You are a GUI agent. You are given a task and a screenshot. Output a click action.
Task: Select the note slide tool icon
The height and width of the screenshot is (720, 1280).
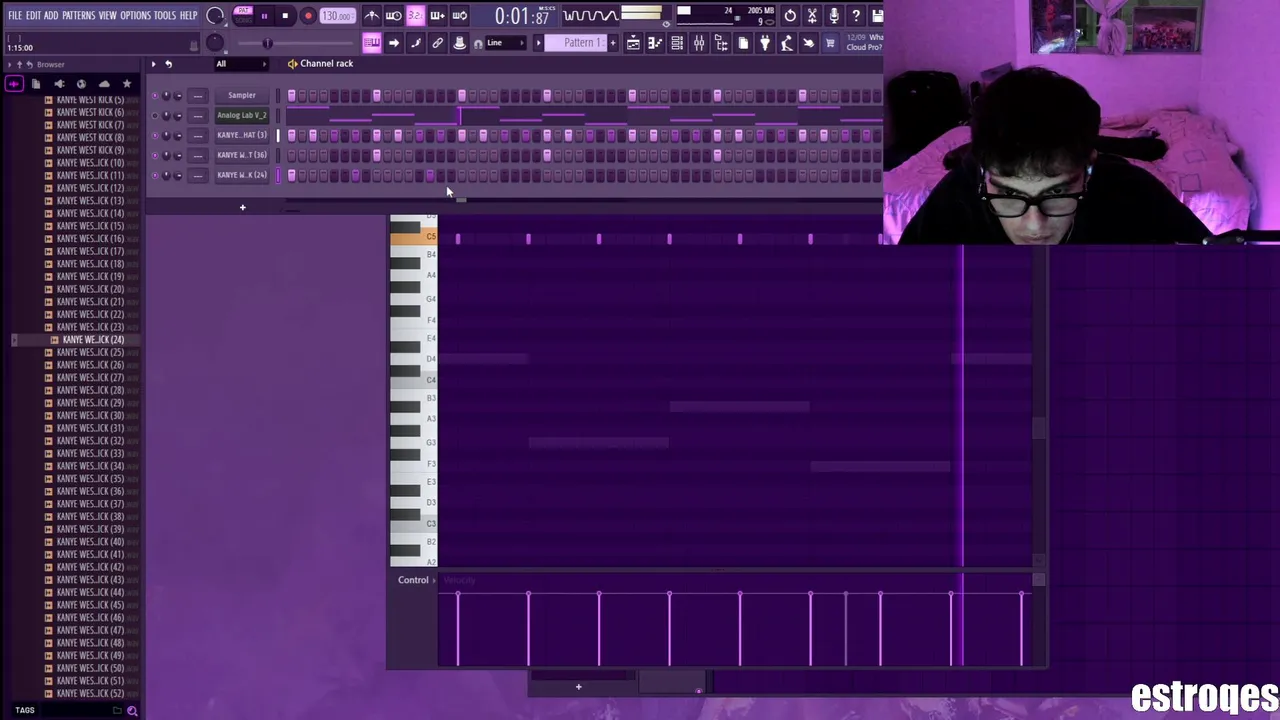415,43
